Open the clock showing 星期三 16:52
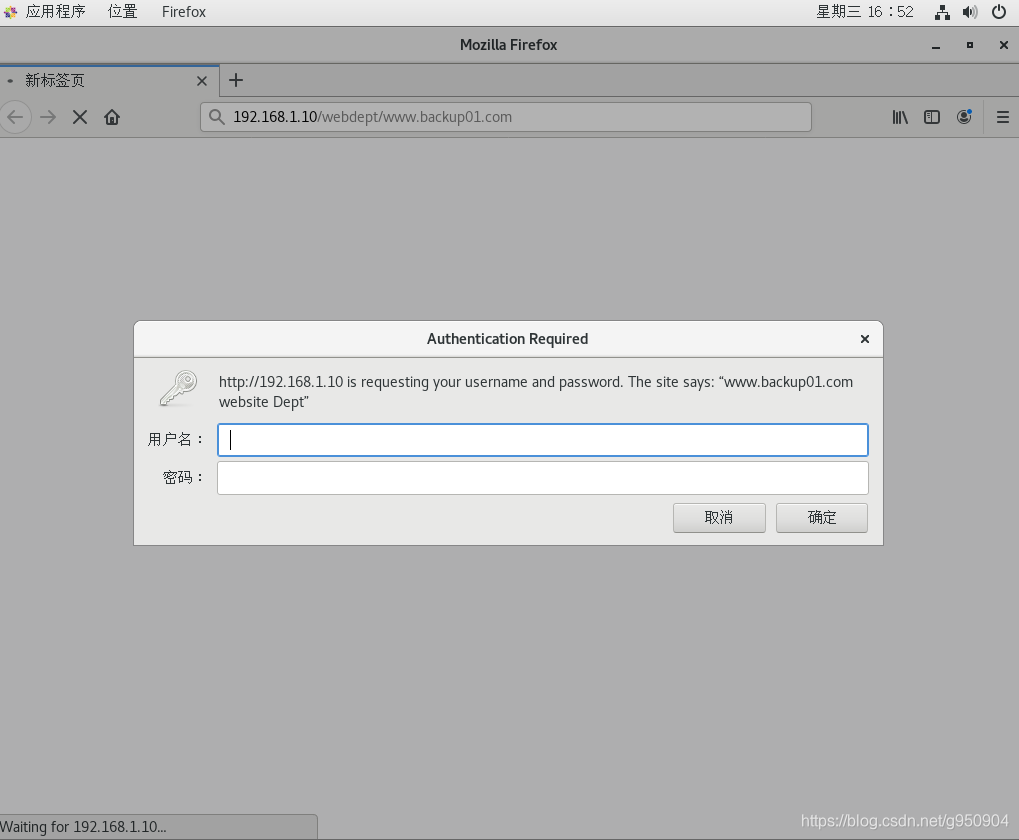 point(865,12)
